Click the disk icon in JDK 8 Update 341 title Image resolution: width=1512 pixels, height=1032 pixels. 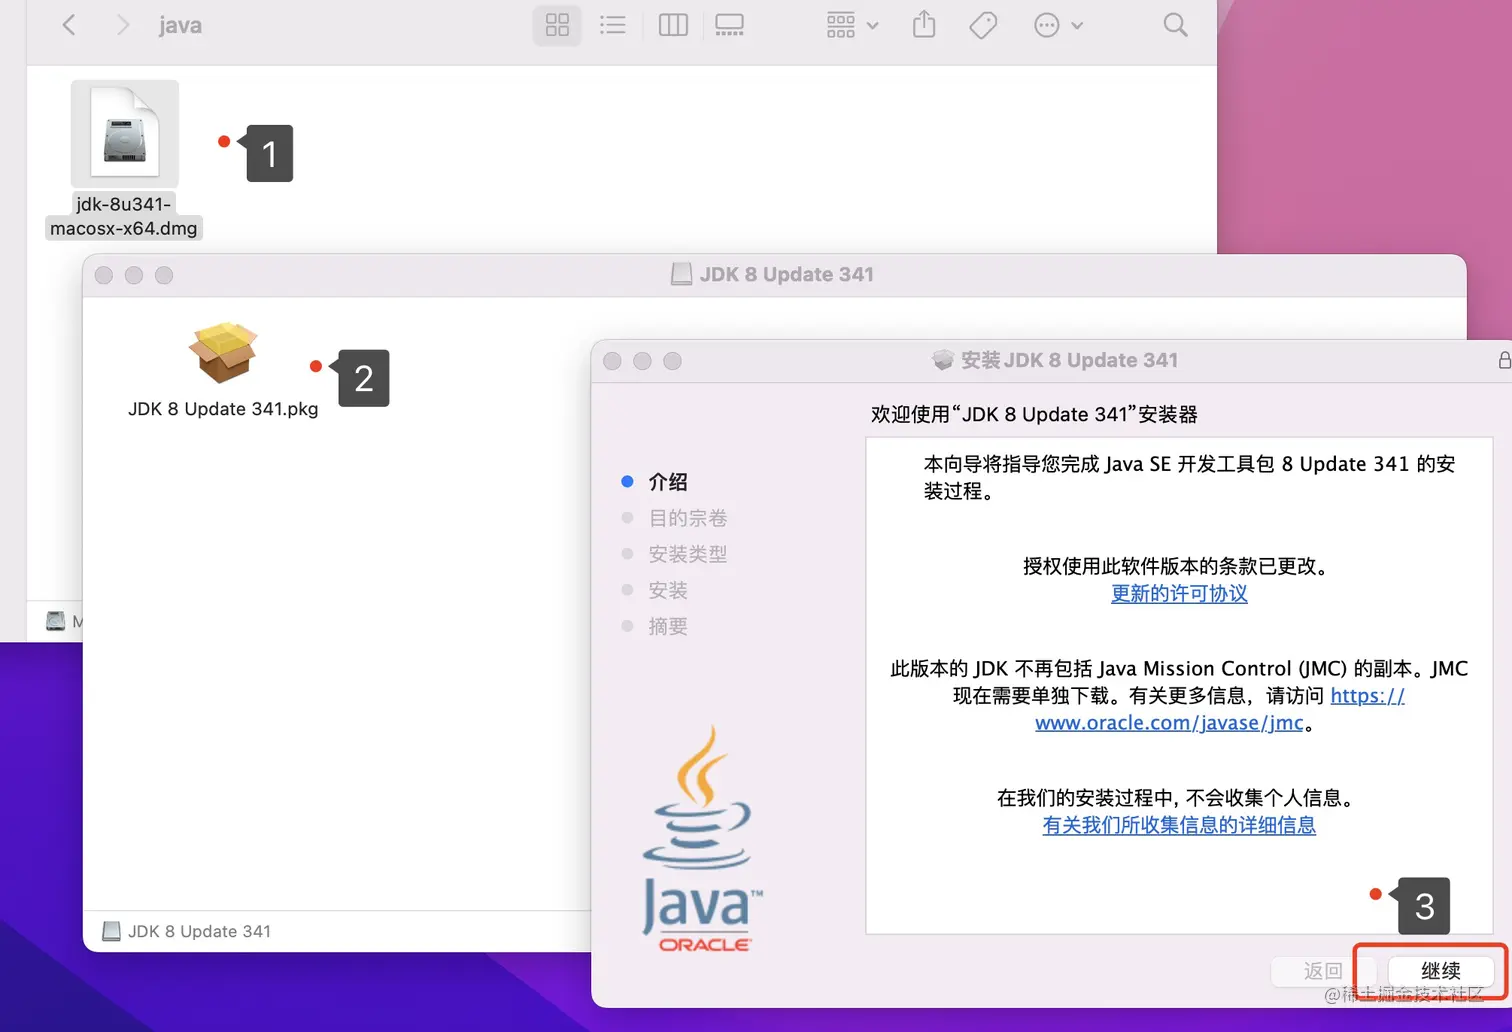click(x=681, y=274)
